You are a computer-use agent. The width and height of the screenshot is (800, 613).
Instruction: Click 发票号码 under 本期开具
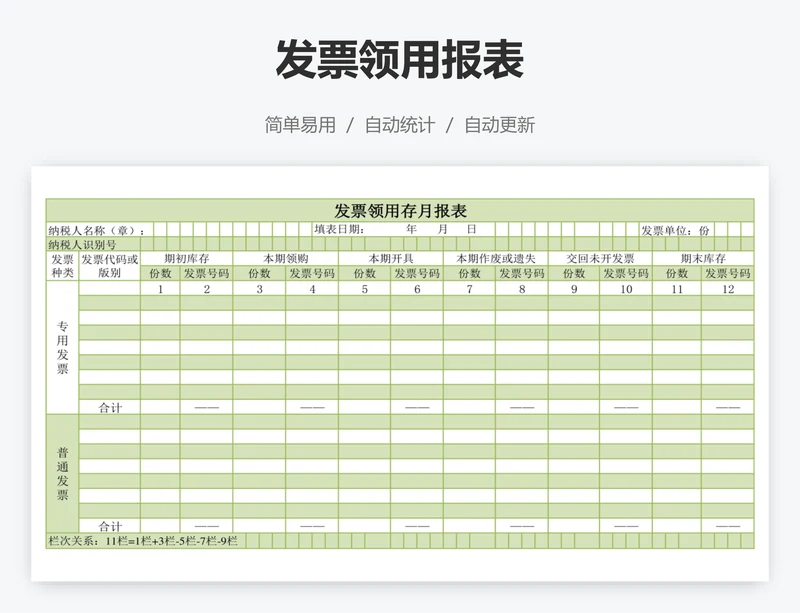tap(417, 274)
